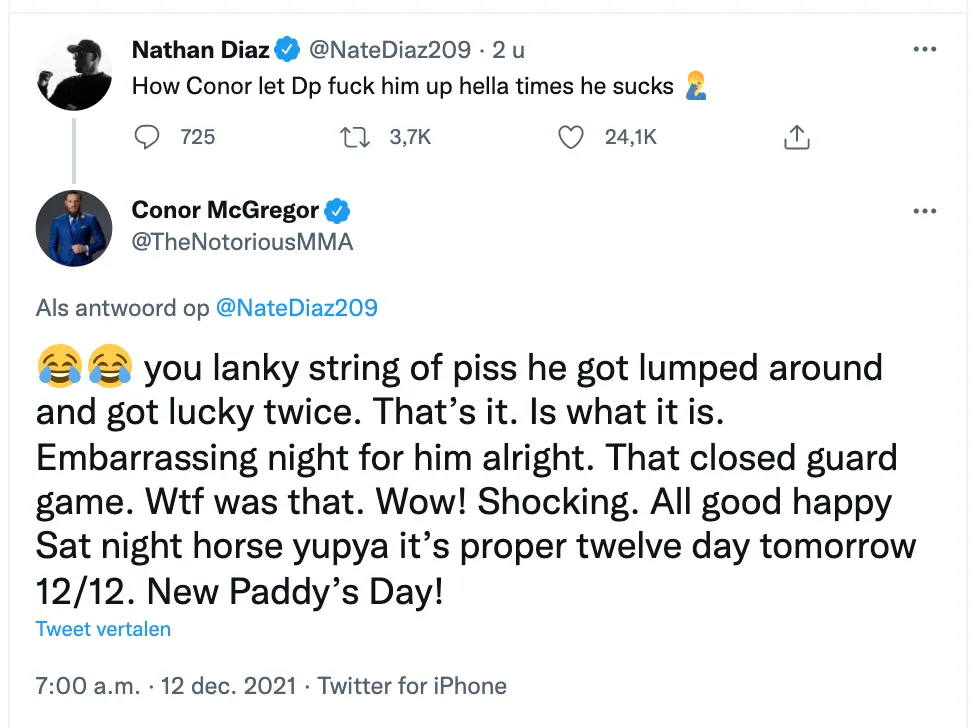Click the 'Twitter for iPhone' source label
980x728 pixels.
(412, 686)
